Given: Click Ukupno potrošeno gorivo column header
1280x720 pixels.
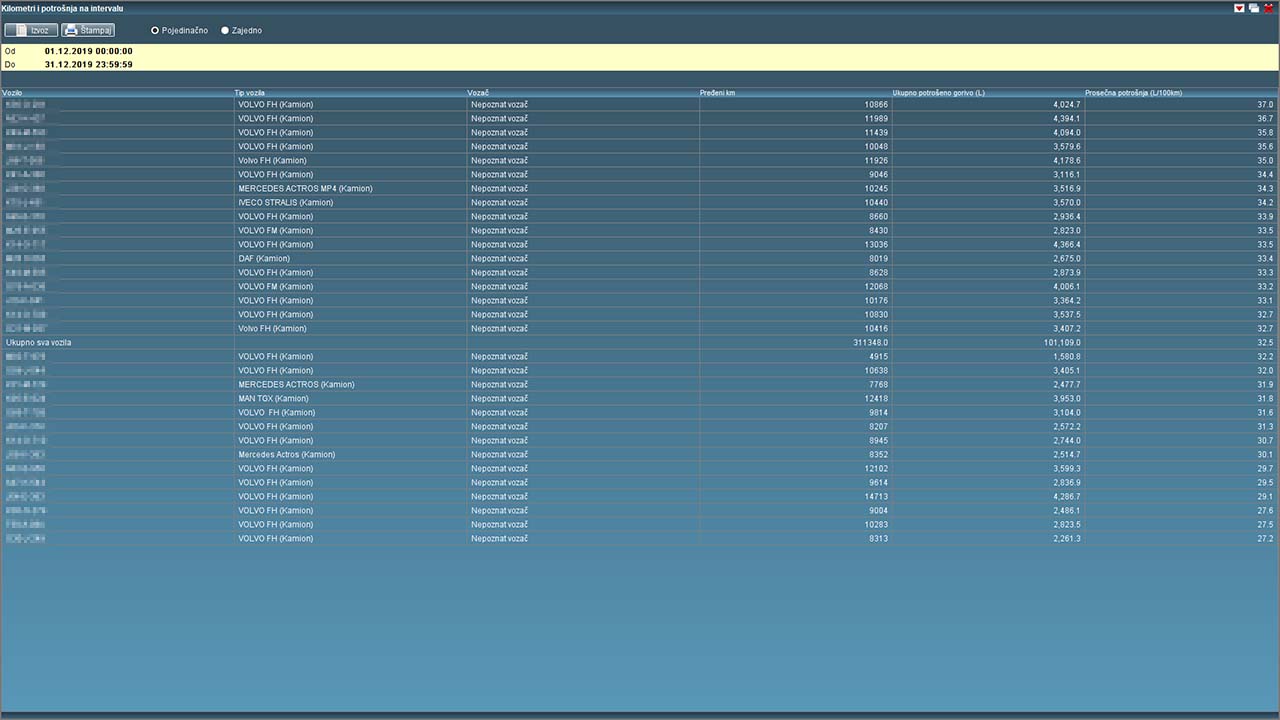Looking at the screenshot, I should pos(938,93).
